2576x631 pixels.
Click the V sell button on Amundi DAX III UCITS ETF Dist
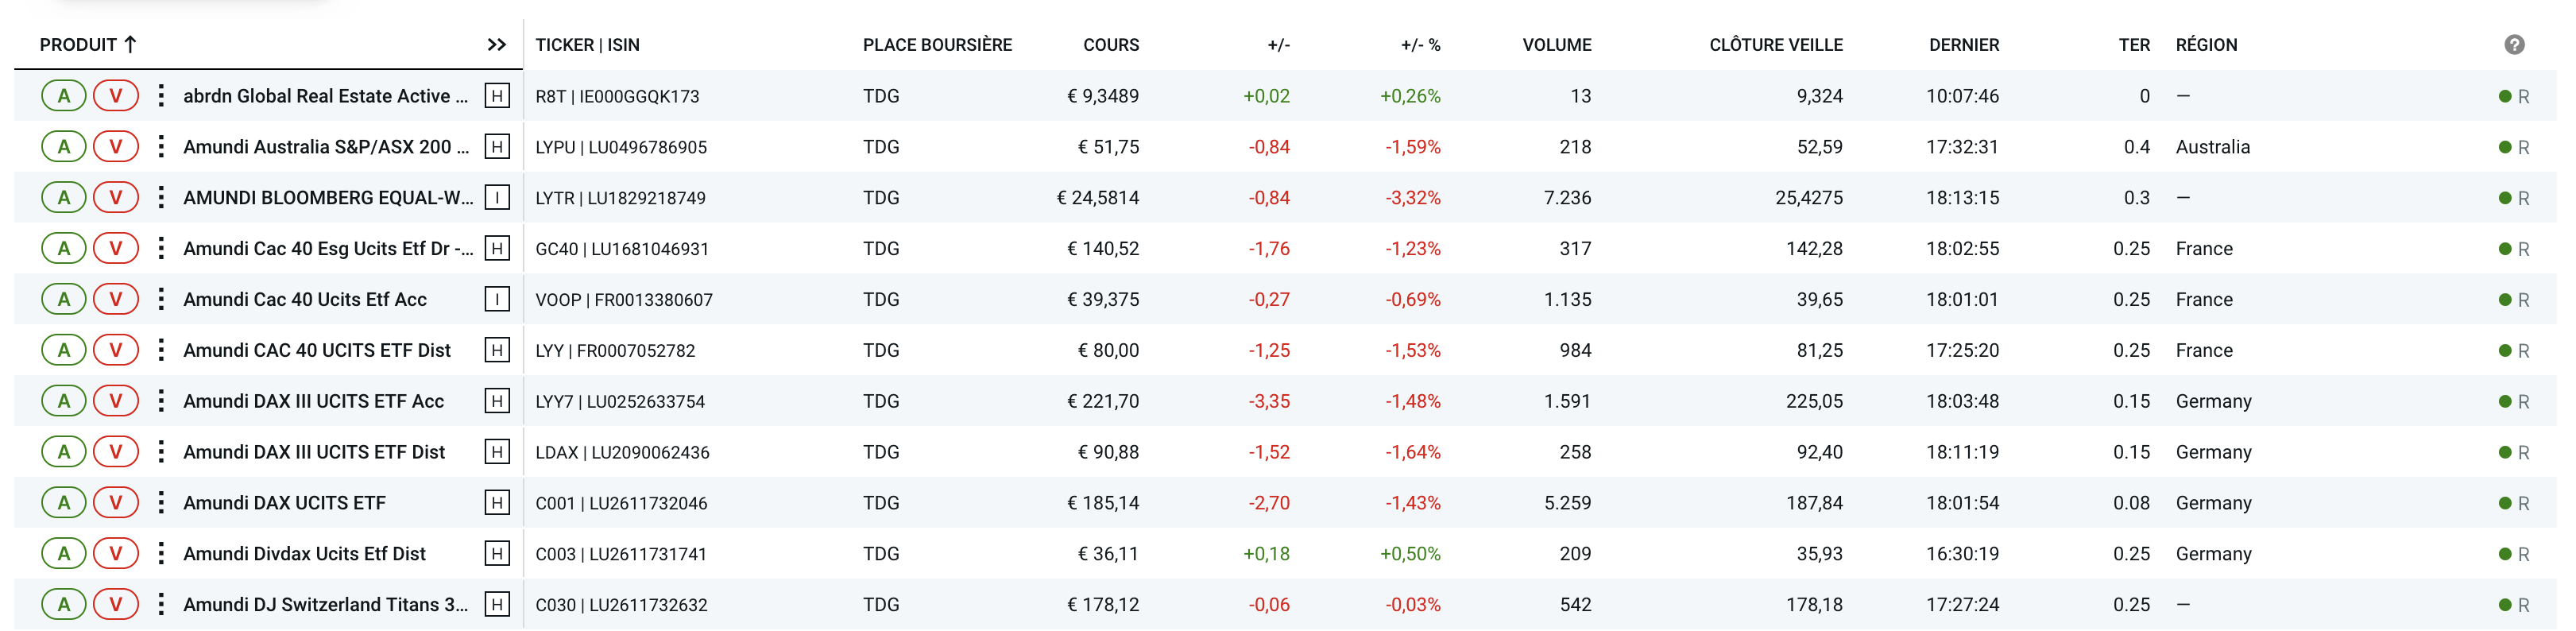click(116, 451)
